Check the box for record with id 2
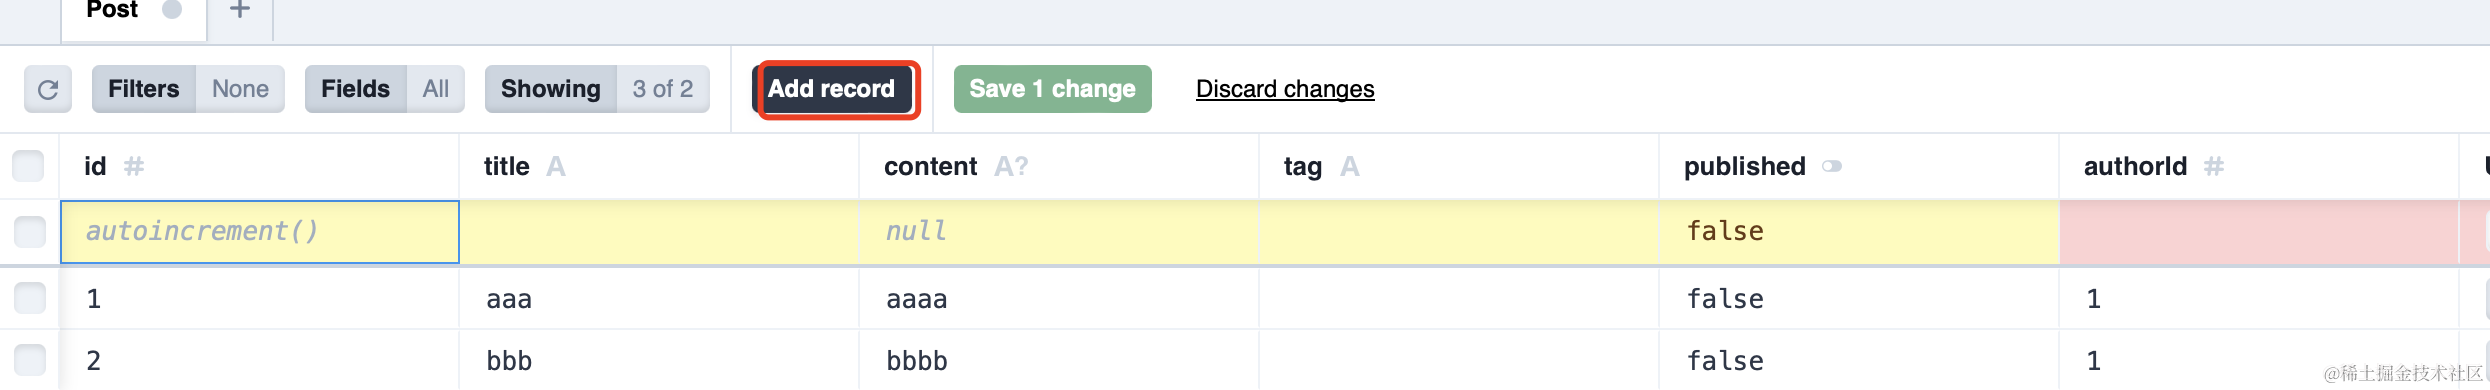Screen dimensions: 2490x390 30,360
